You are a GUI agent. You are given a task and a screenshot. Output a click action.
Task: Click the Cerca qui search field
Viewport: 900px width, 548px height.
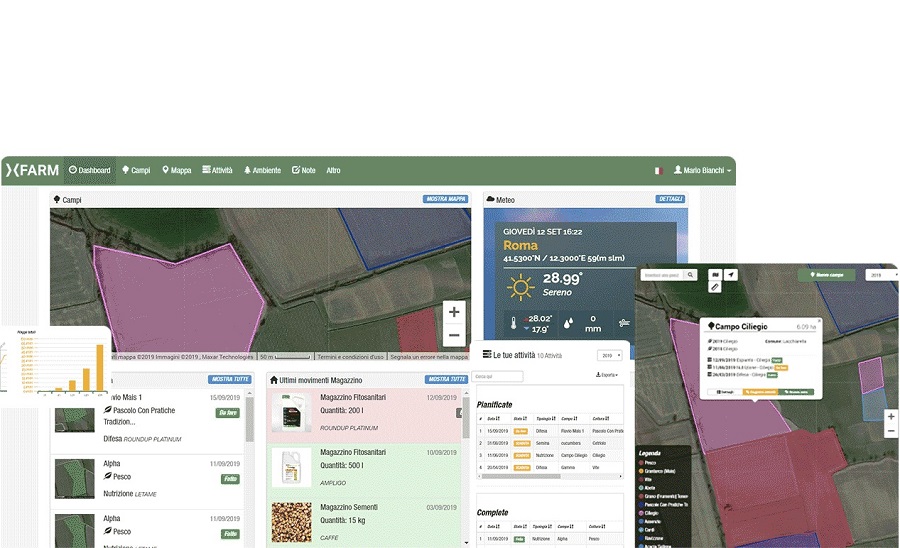pyautogui.click(x=497, y=376)
